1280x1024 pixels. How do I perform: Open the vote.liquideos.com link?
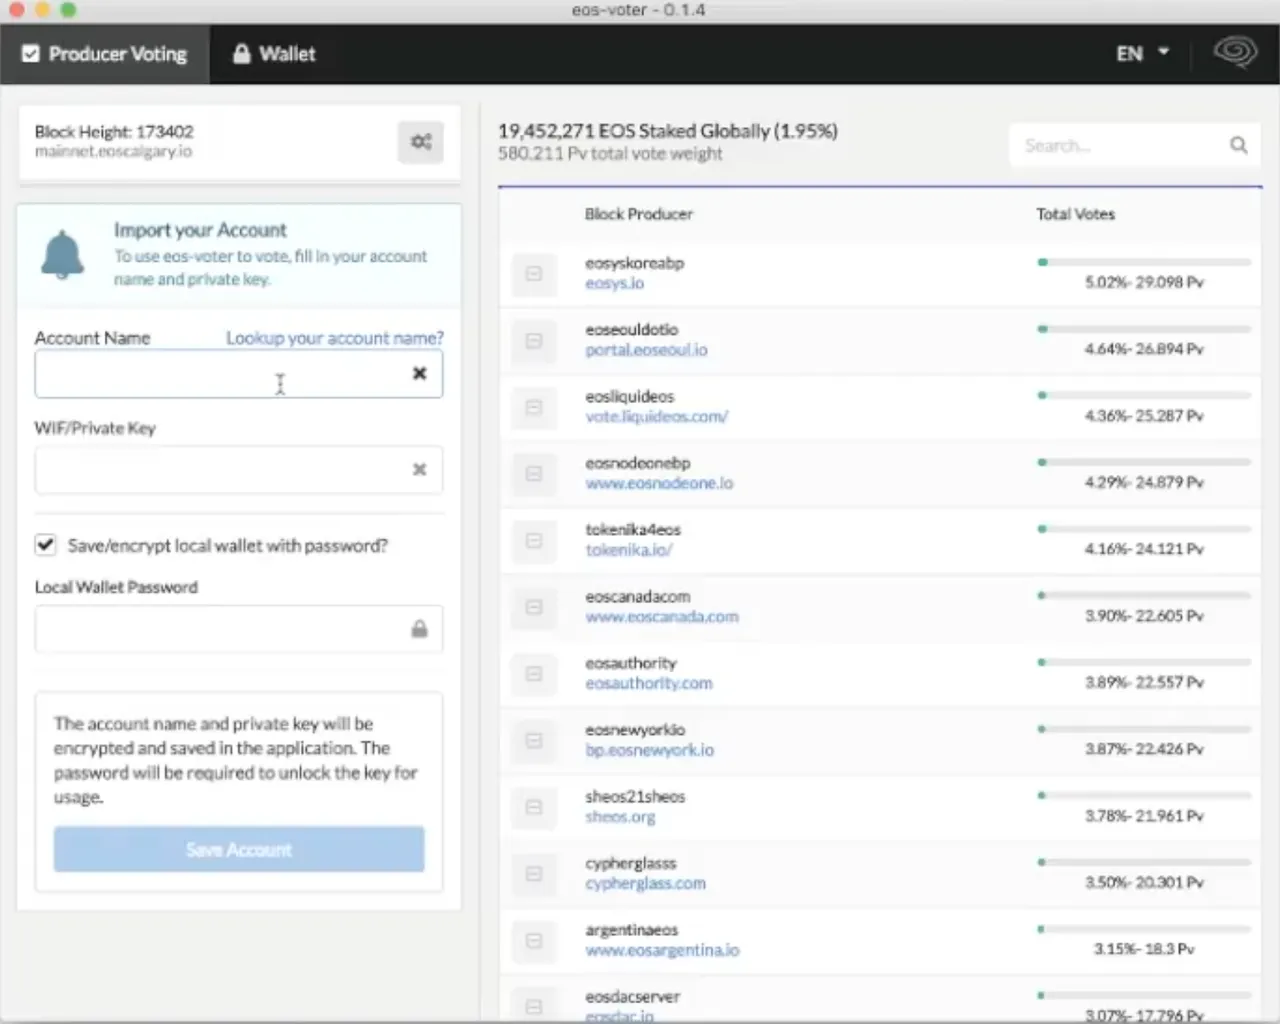coord(657,416)
